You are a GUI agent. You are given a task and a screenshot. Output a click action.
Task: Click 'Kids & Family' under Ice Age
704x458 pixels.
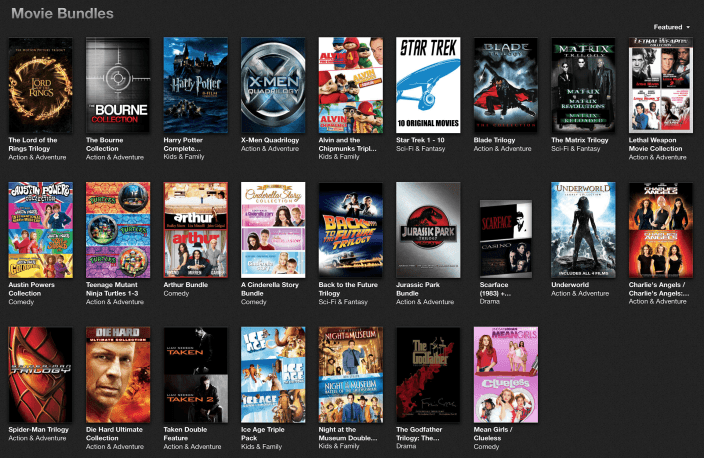coord(261,446)
